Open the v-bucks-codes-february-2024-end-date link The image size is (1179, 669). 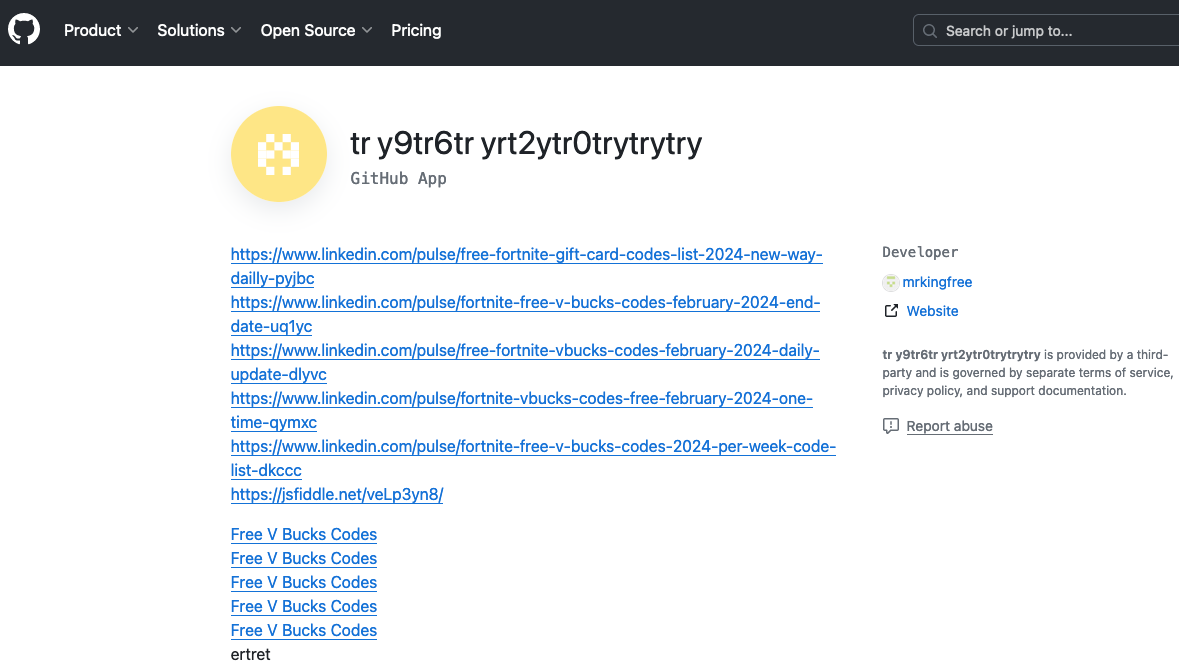coord(525,314)
